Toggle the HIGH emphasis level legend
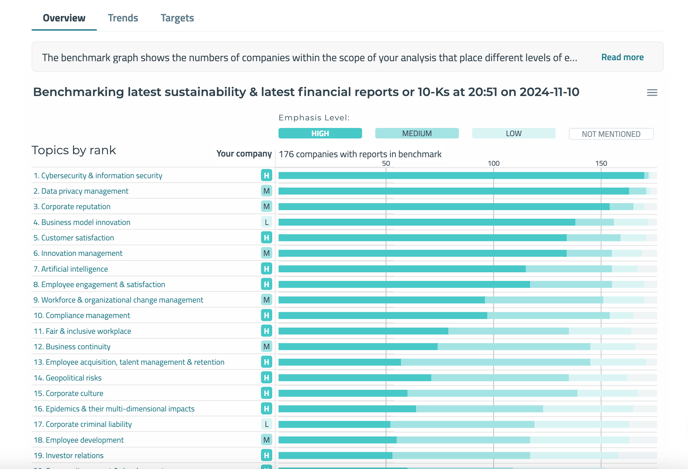688x469 pixels. [320, 133]
